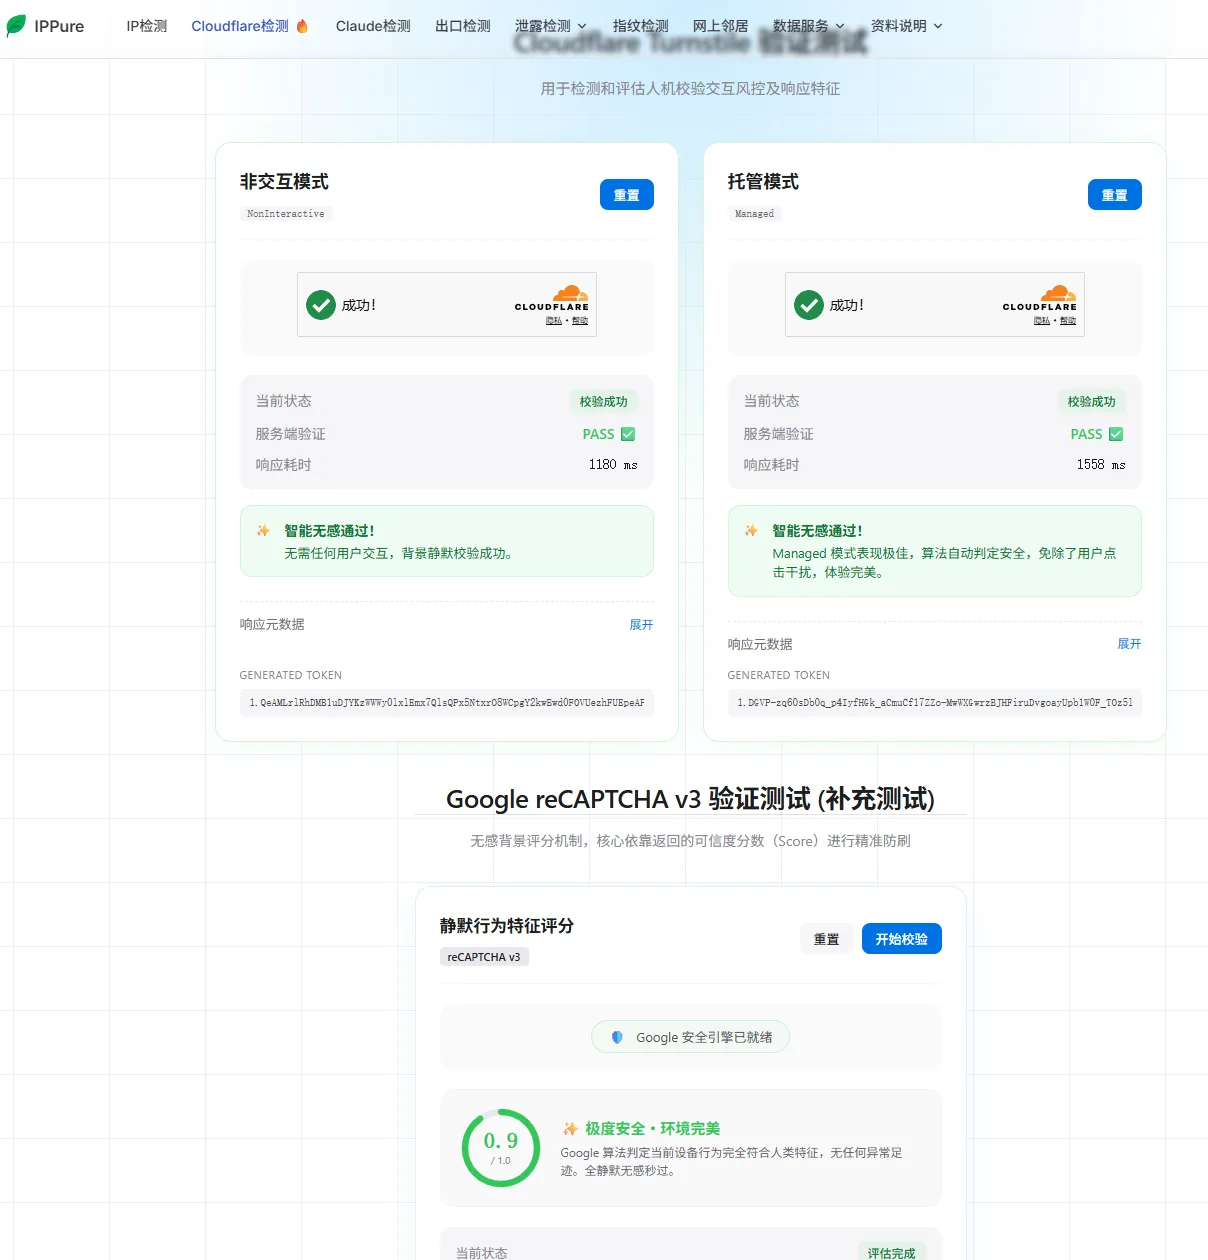Go to the 指纹检测 page

point(641,26)
